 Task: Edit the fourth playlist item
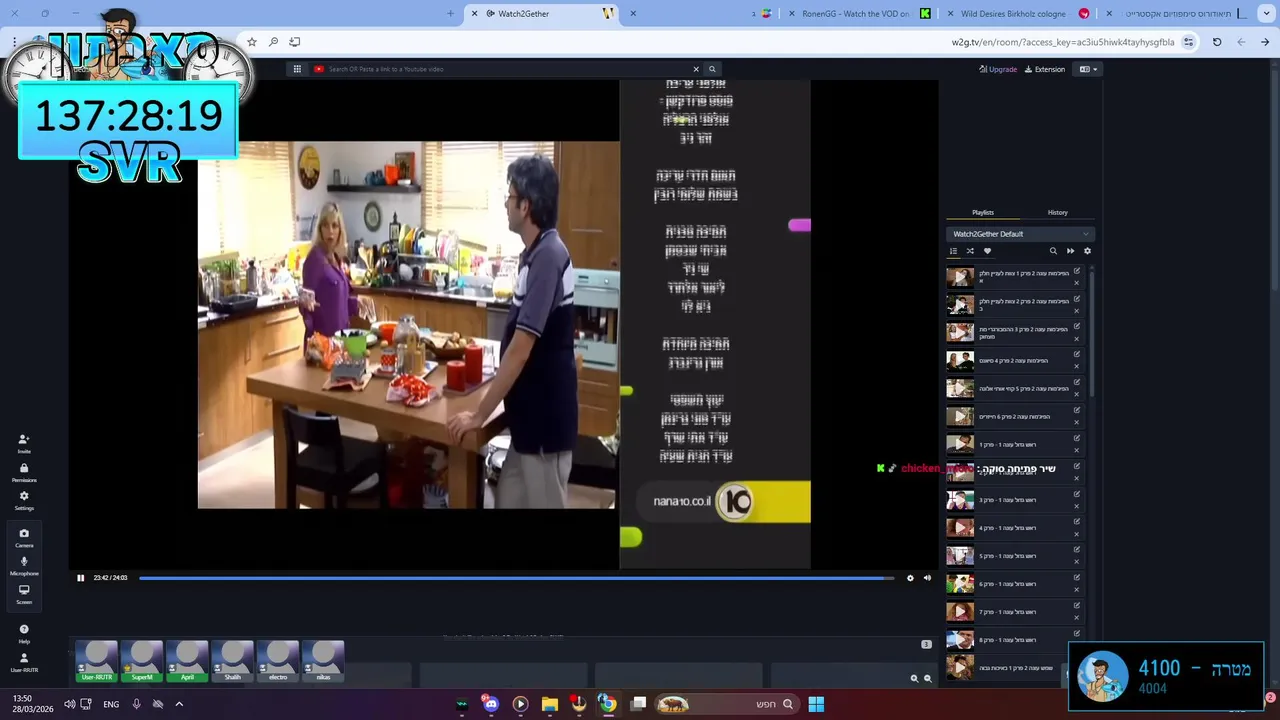click(x=1077, y=354)
